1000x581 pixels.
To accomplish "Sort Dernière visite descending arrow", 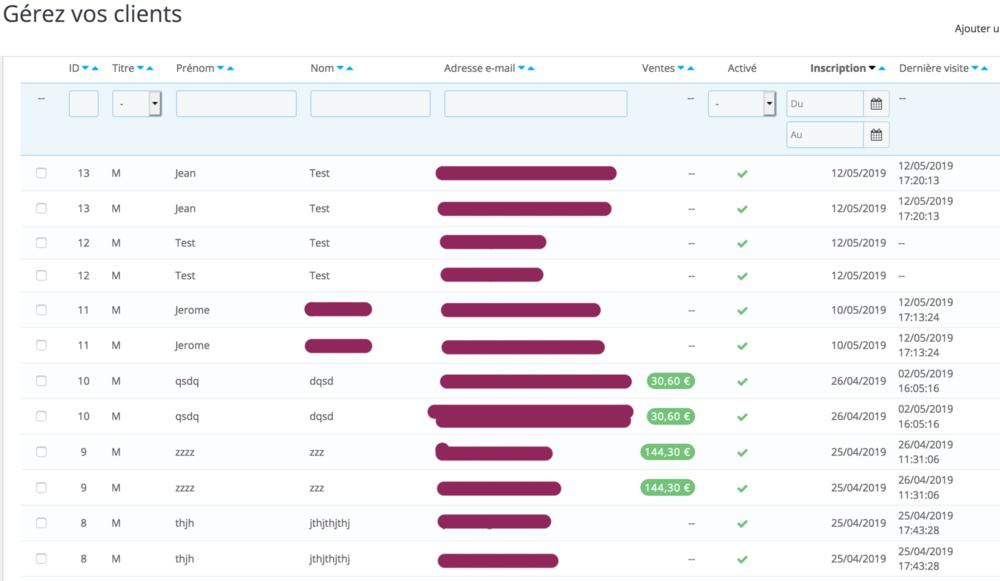I will click(x=974, y=68).
